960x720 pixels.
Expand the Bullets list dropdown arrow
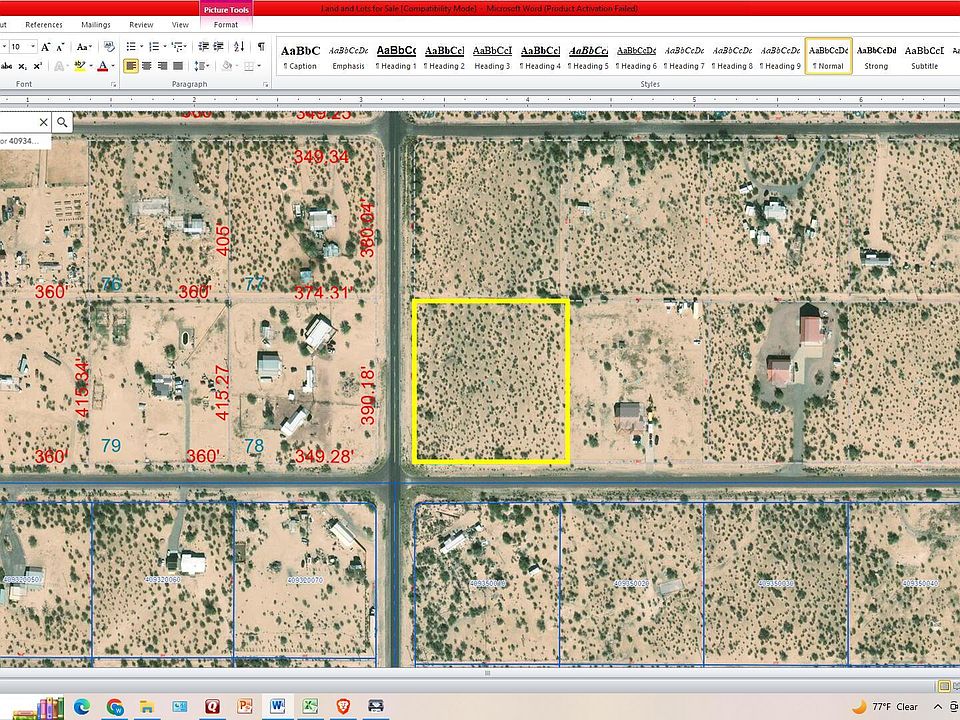(141, 46)
